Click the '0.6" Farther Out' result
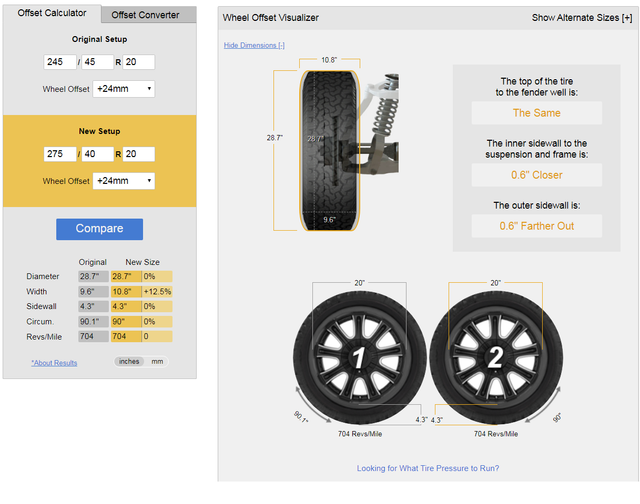Screen dimensions: 640x504 coord(537,226)
